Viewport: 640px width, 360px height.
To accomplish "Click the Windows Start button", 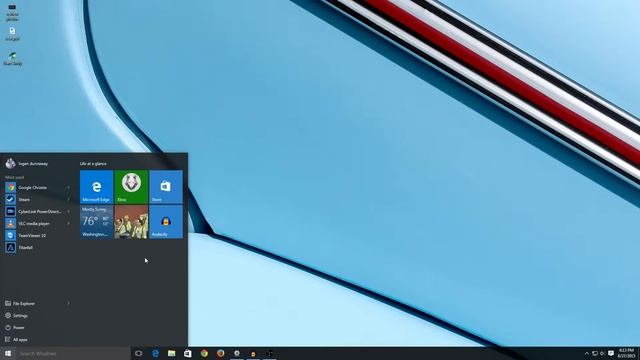I will [x=8, y=353].
